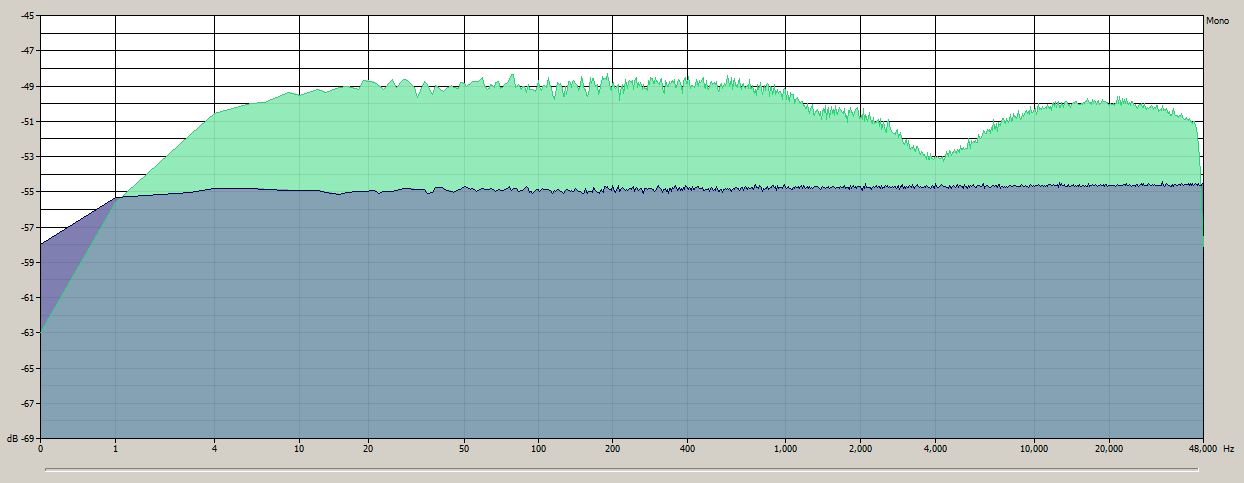
Task: Select the "-59" dB axis label
Action: point(26,262)
